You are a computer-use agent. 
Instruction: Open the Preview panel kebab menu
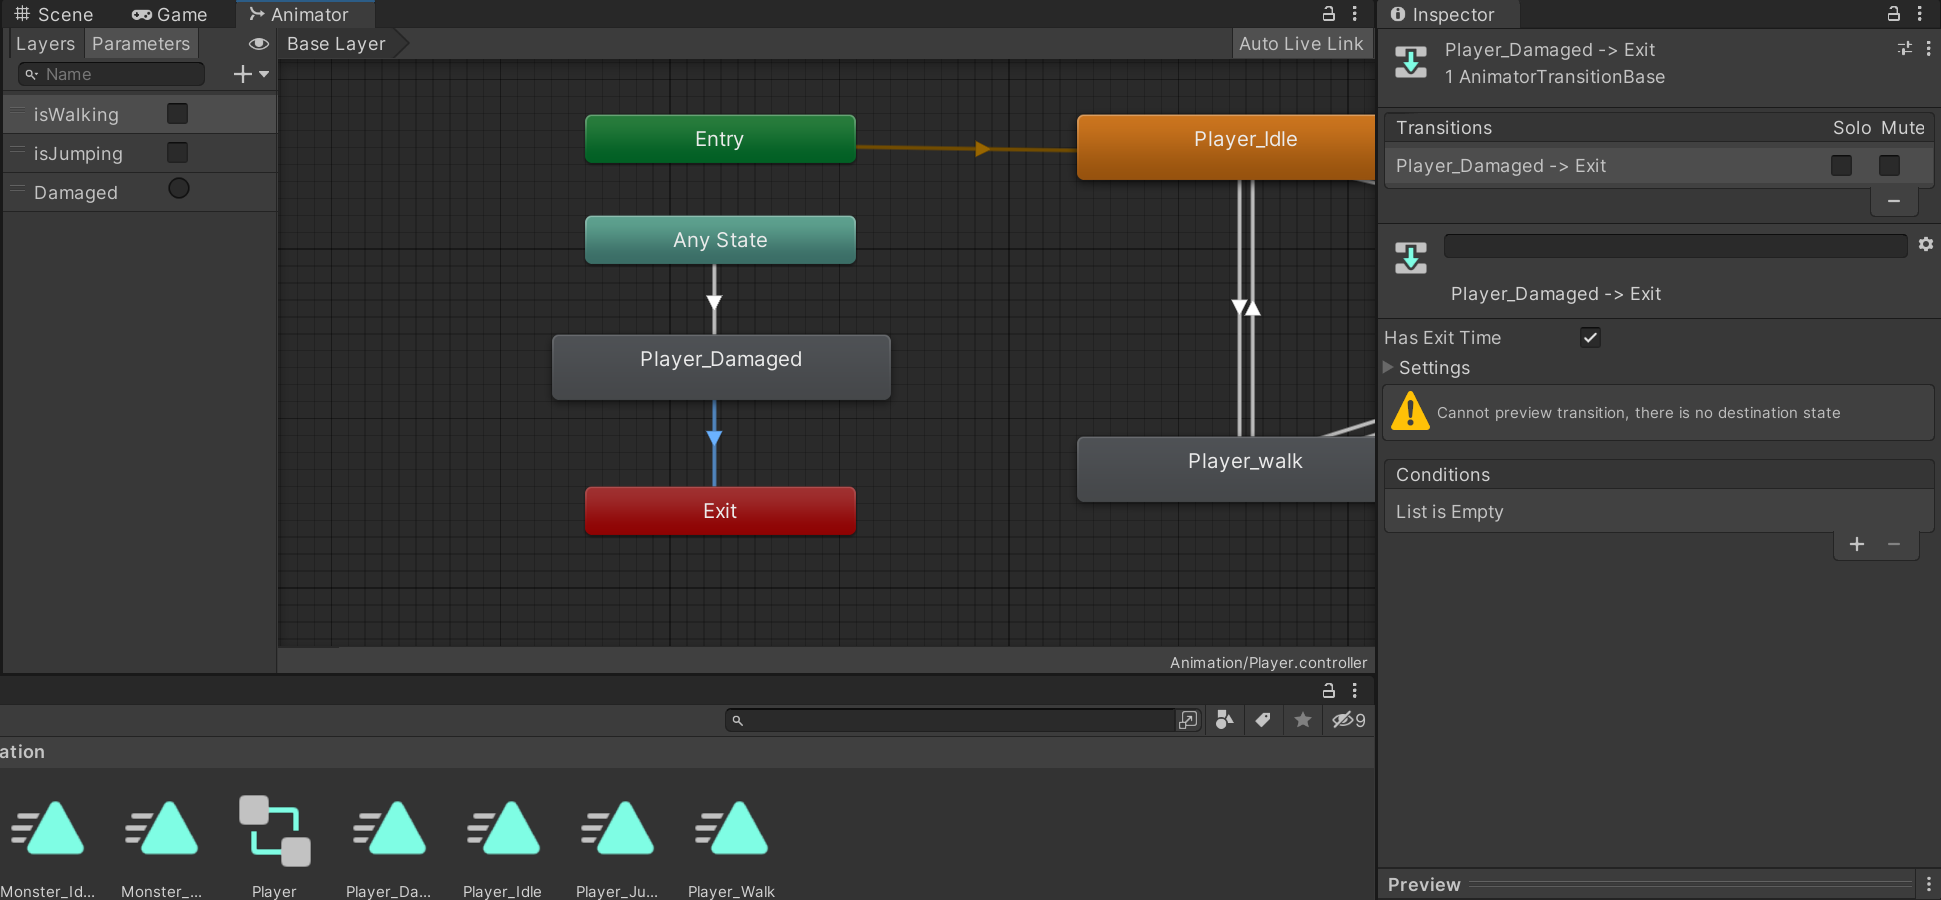click(1929, 884)
